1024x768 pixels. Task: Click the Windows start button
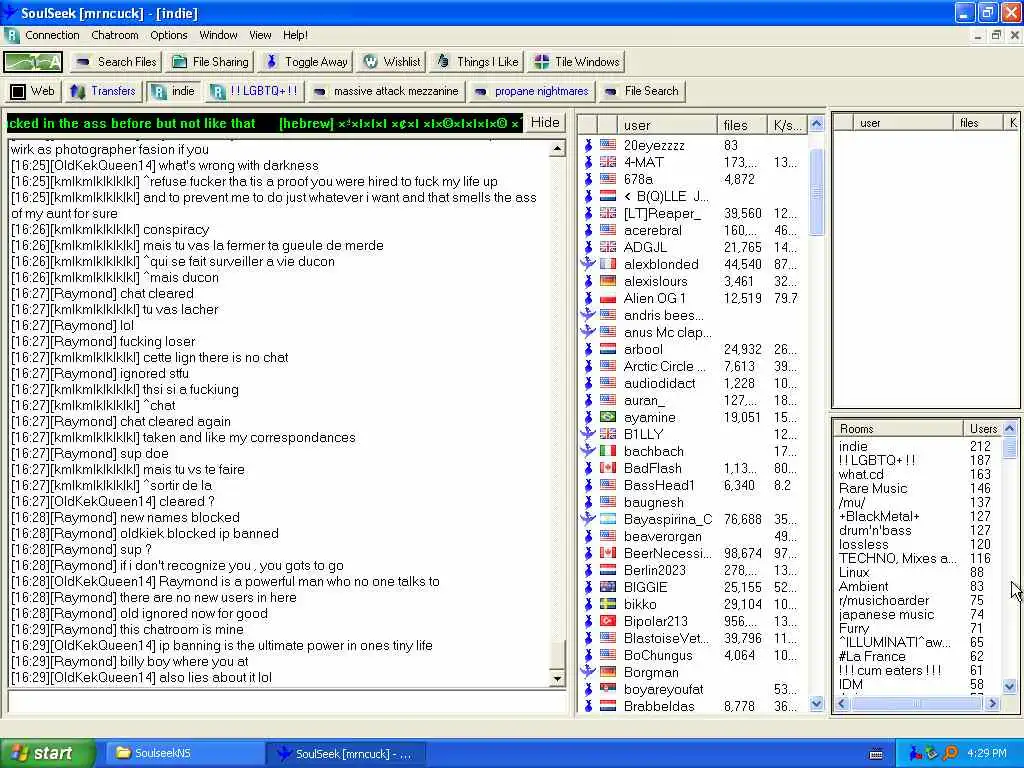coord(46,753)
